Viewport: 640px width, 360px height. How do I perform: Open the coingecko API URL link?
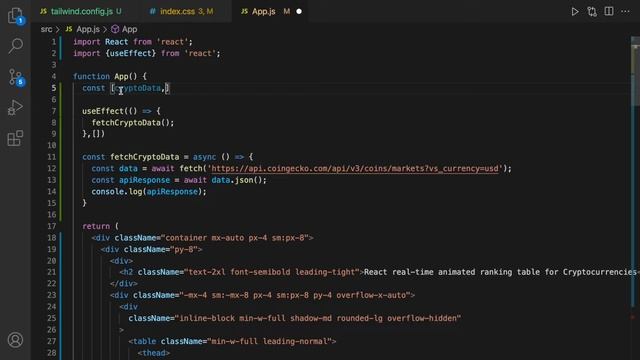tap(355, 169)
